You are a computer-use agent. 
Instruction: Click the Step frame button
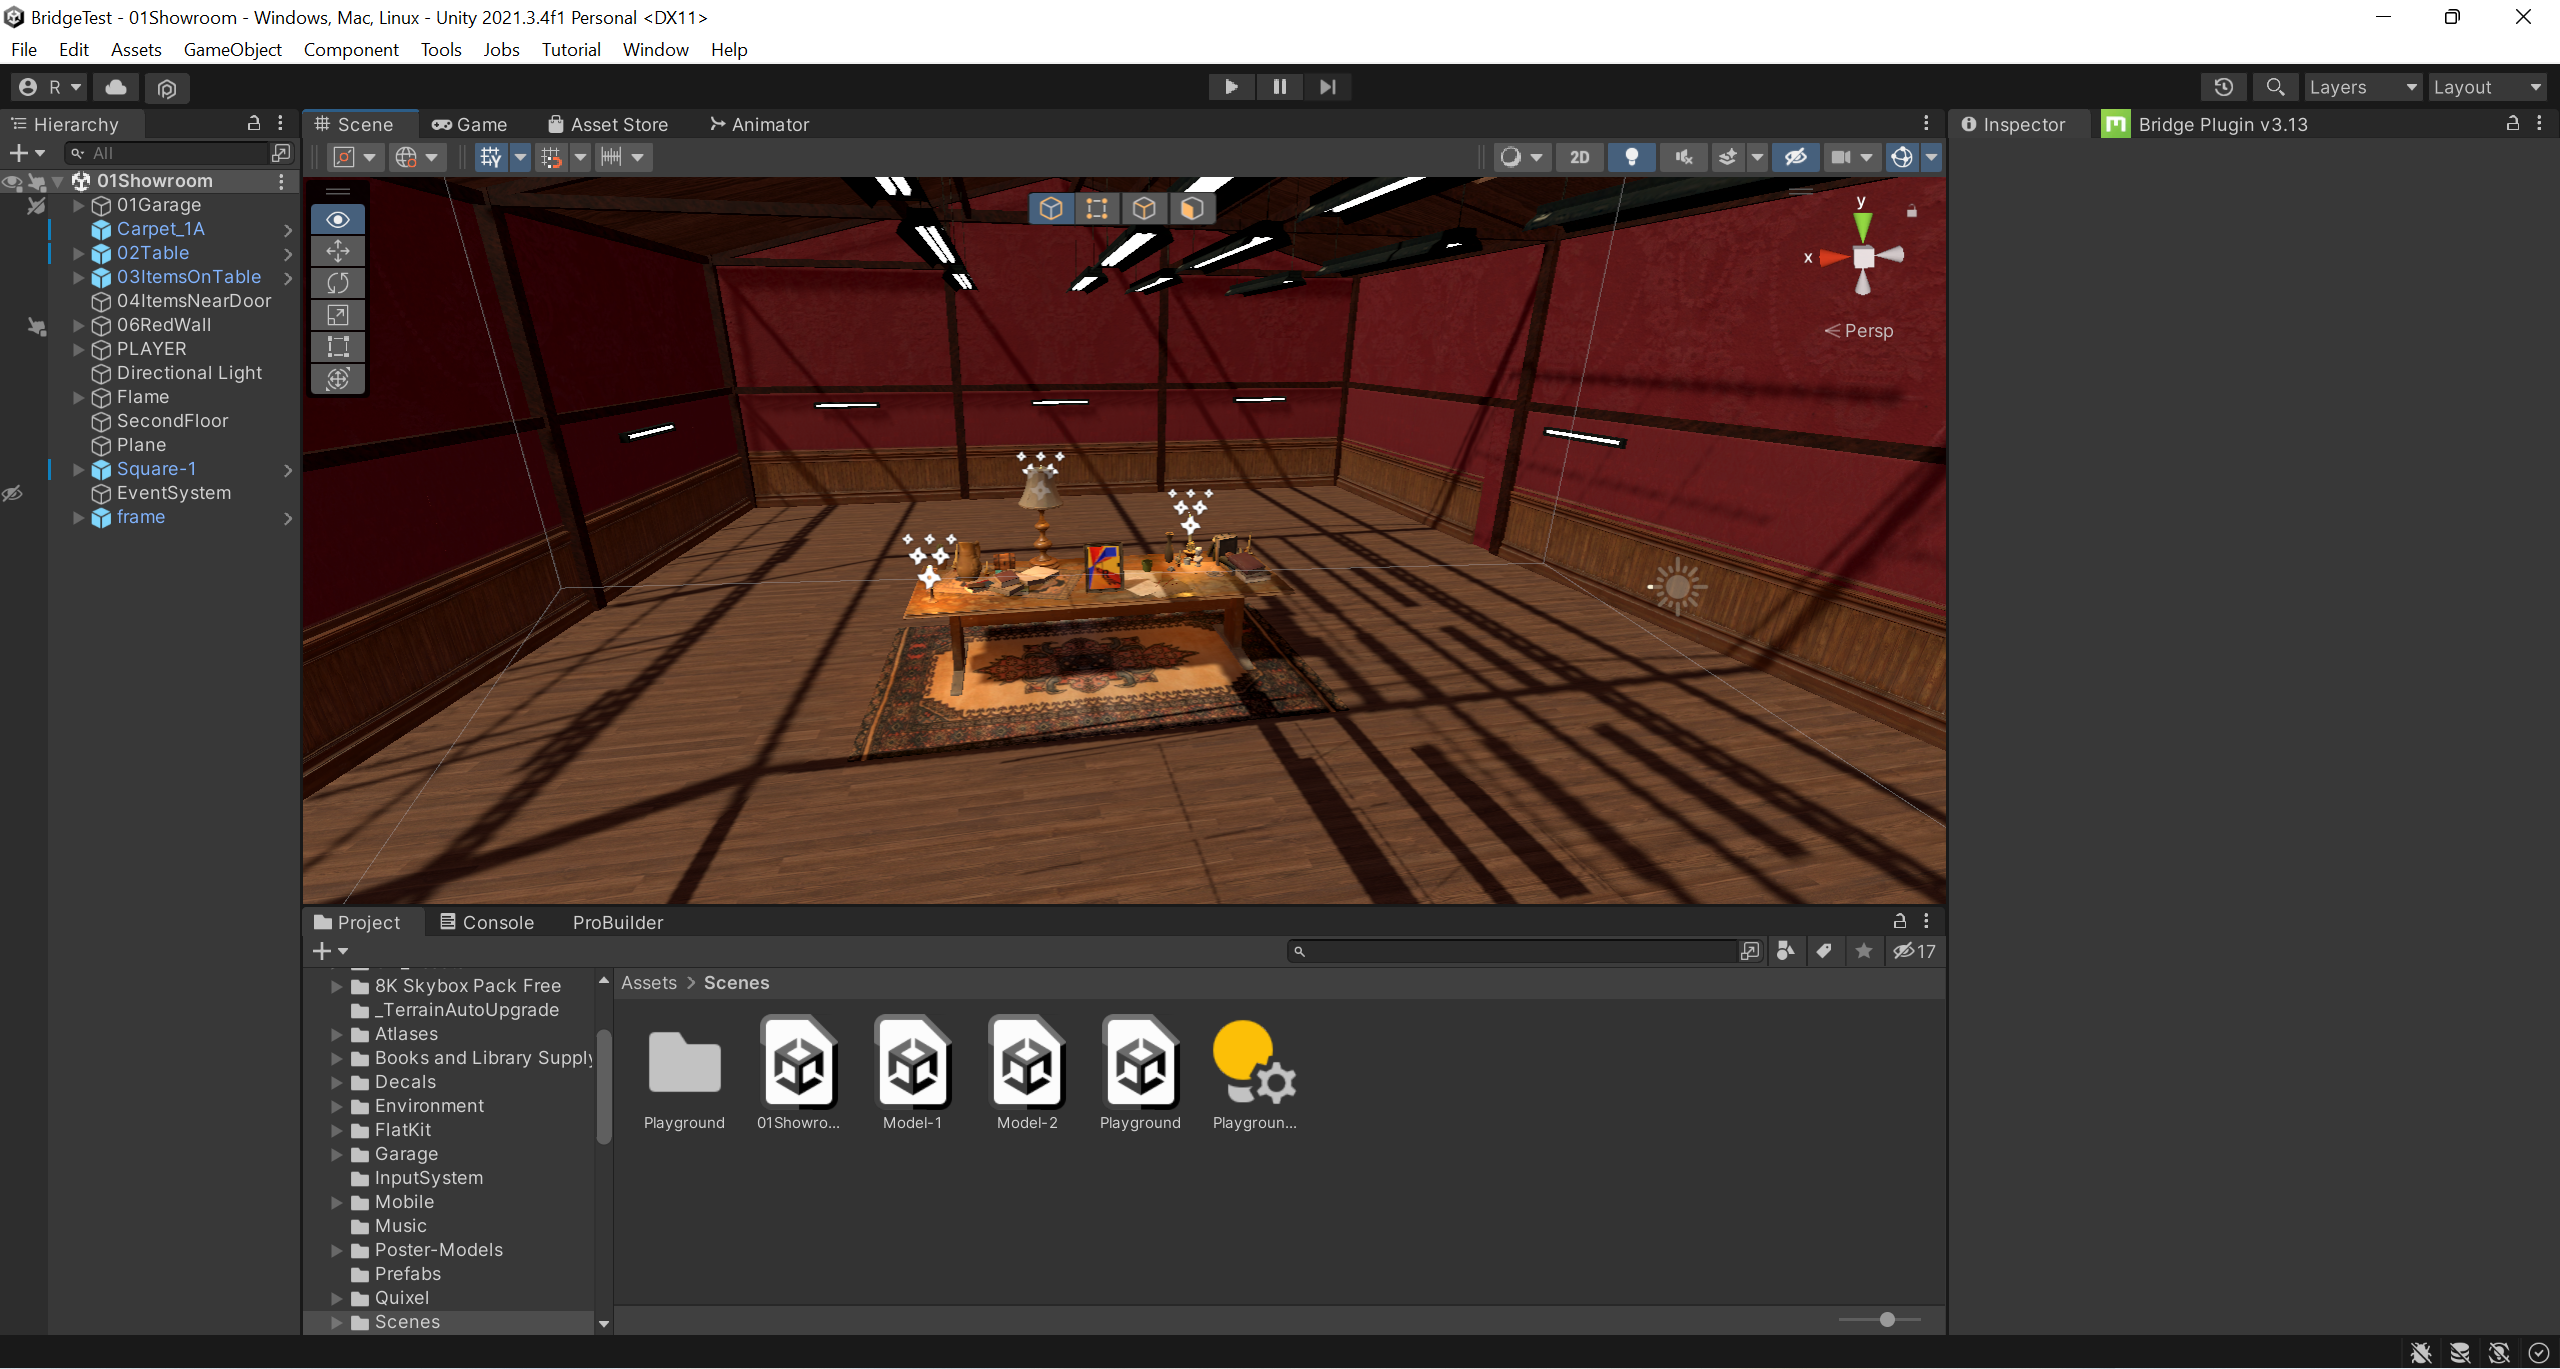point(1327,87)
